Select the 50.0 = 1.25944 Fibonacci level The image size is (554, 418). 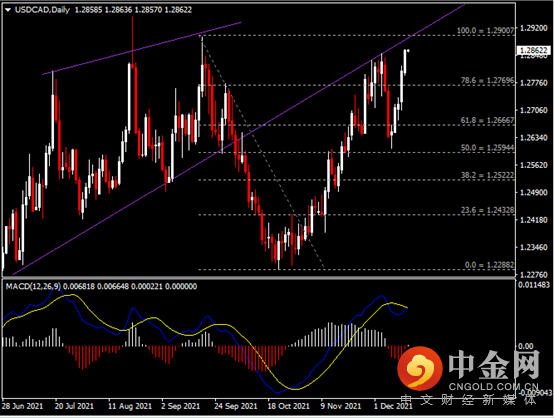click(x=488, y=148)
